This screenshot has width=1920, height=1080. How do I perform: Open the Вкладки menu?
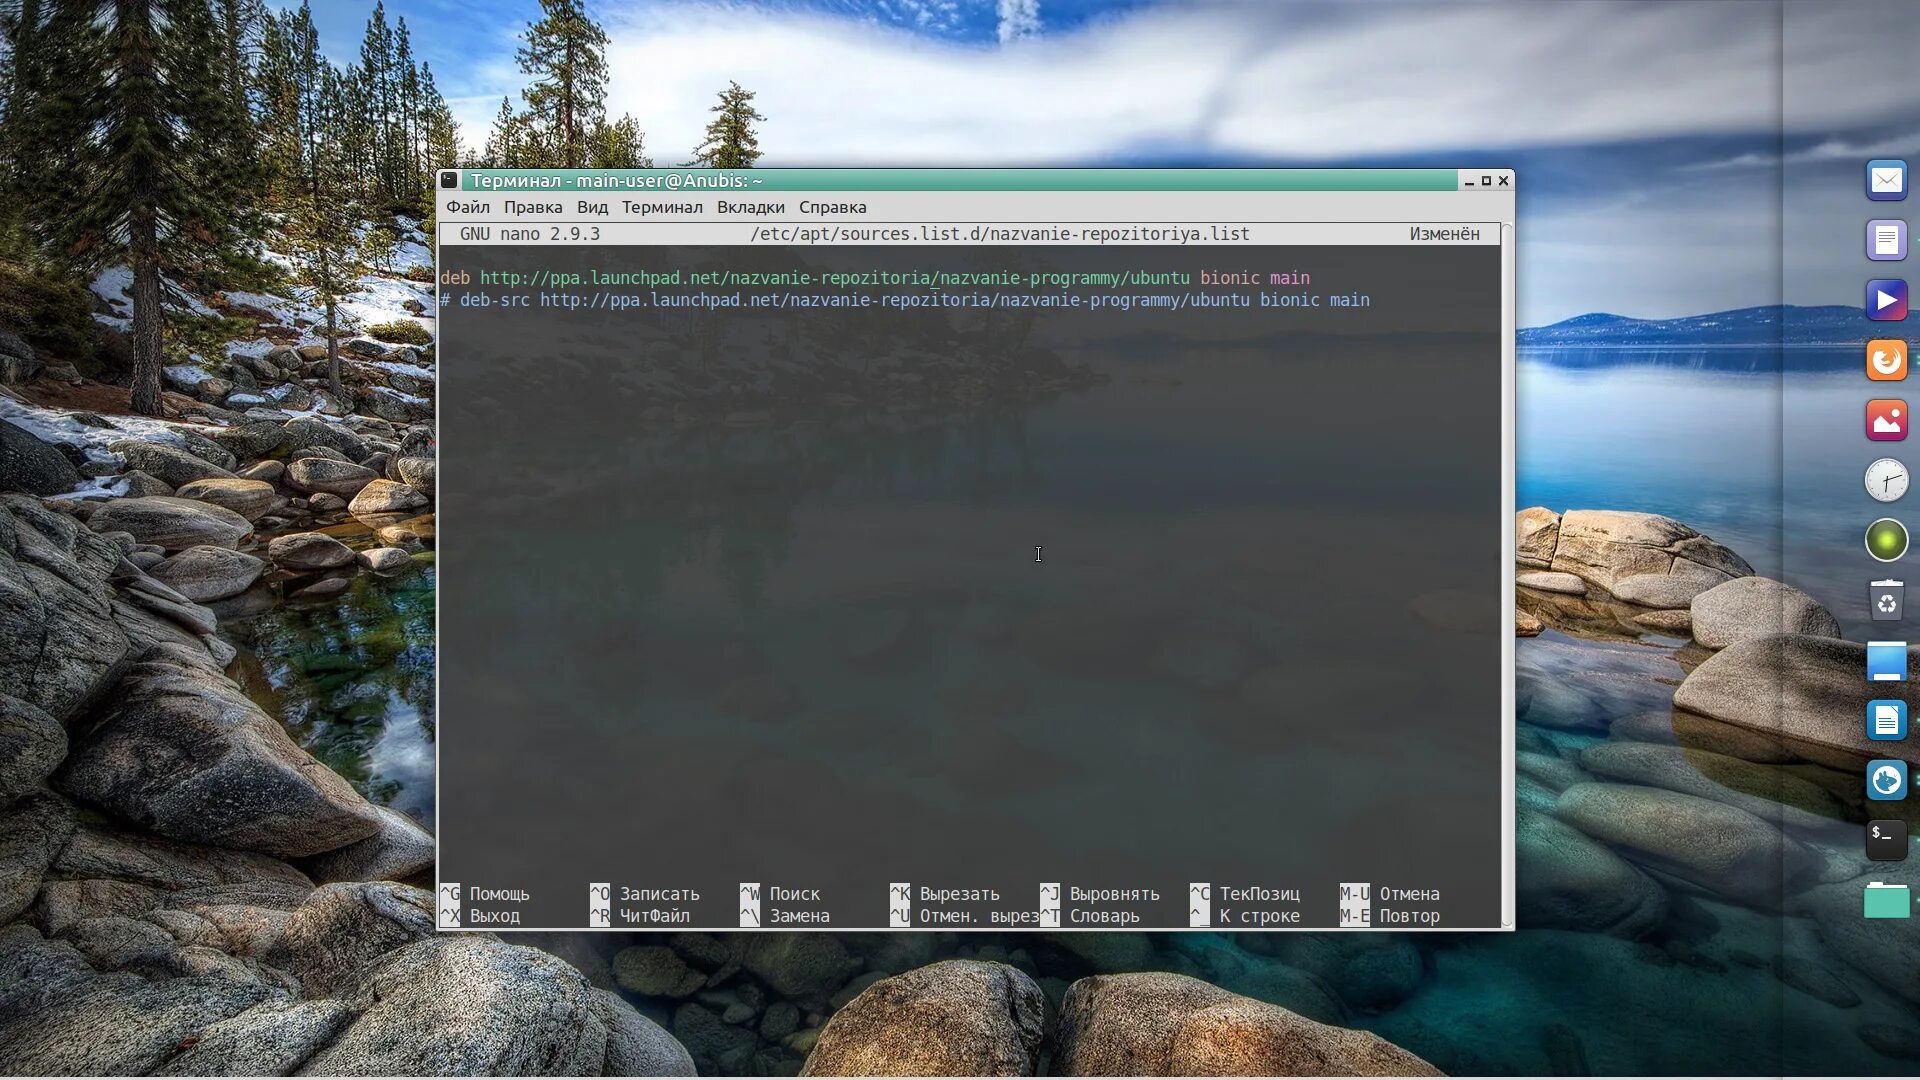click(x=750, y=207)
